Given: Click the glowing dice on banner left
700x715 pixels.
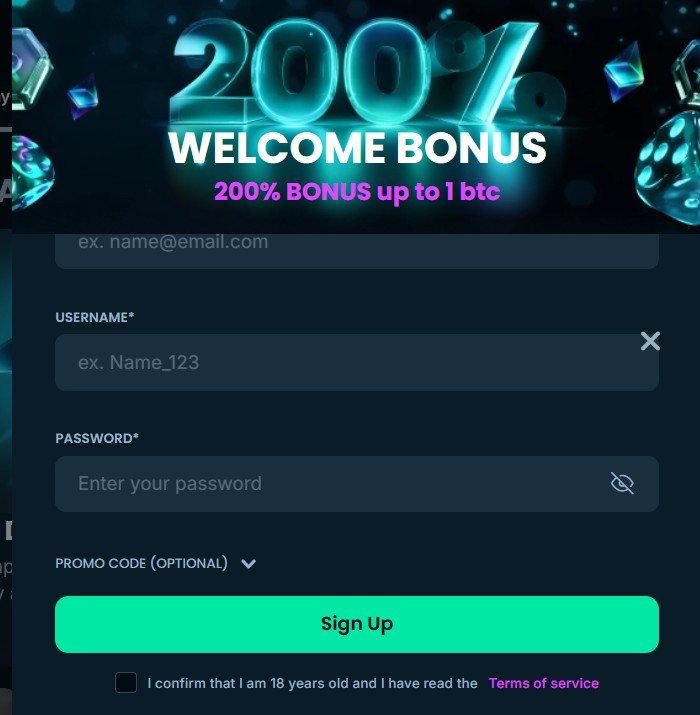Looking at the screenshot, I should (32, 173).
